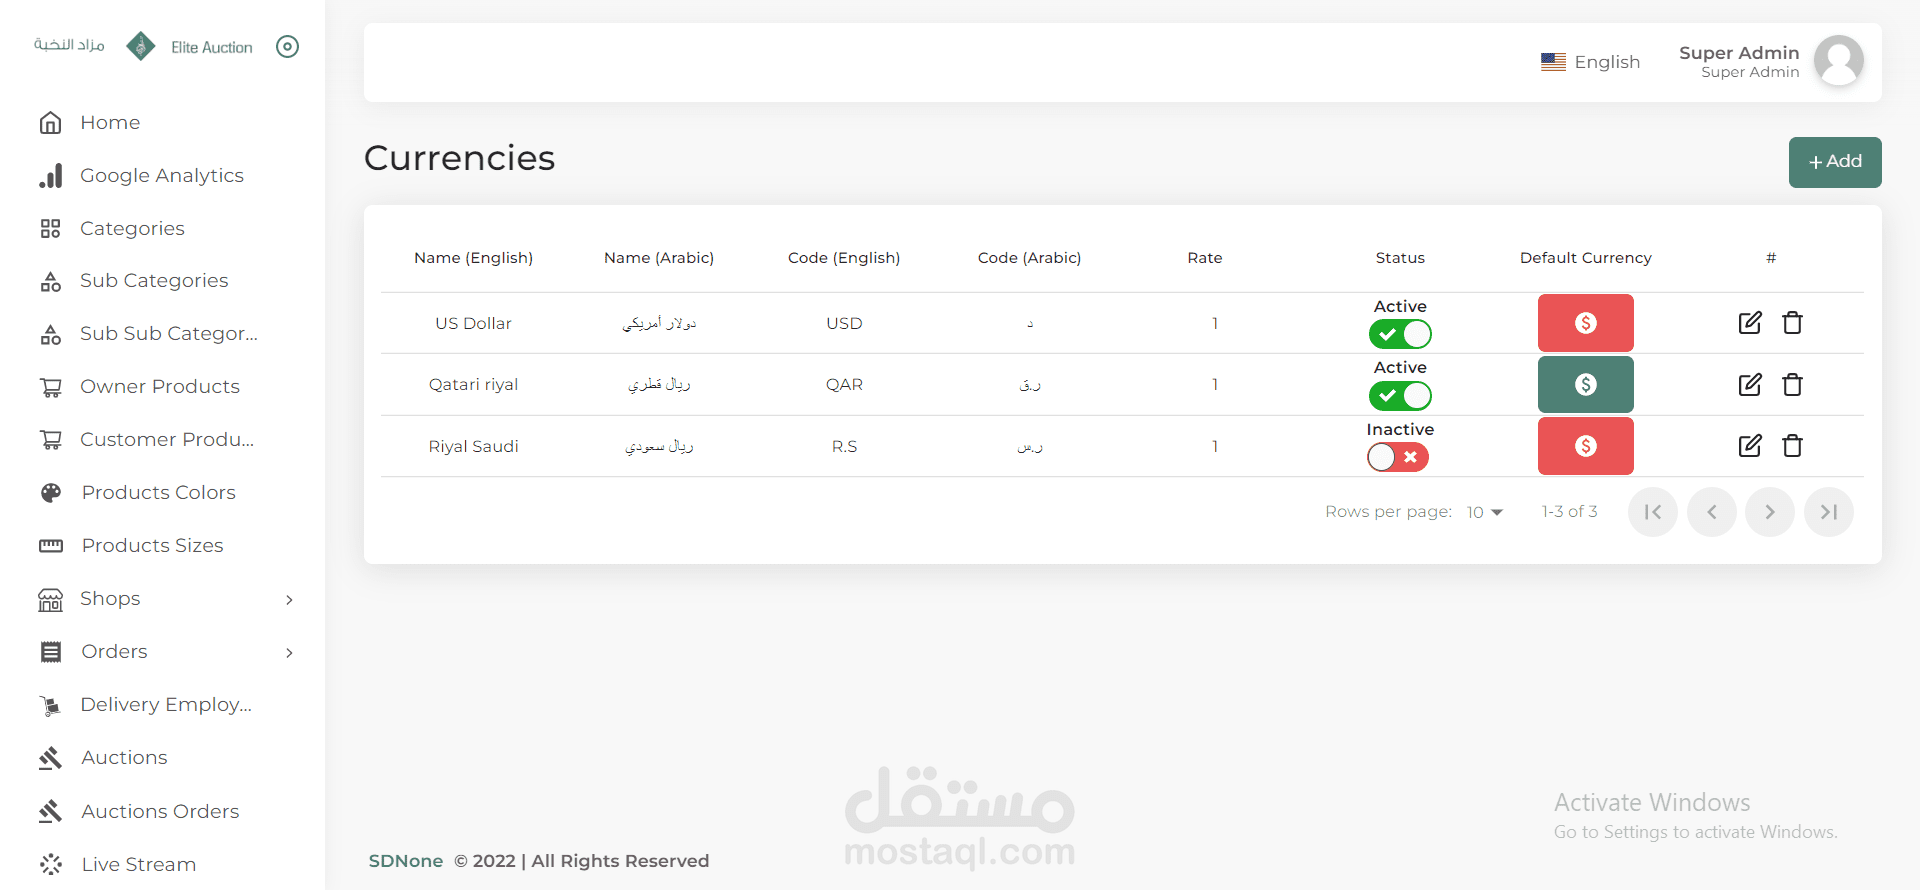
Task: Open the English language selector
Action: click(x=1590, y=62)
